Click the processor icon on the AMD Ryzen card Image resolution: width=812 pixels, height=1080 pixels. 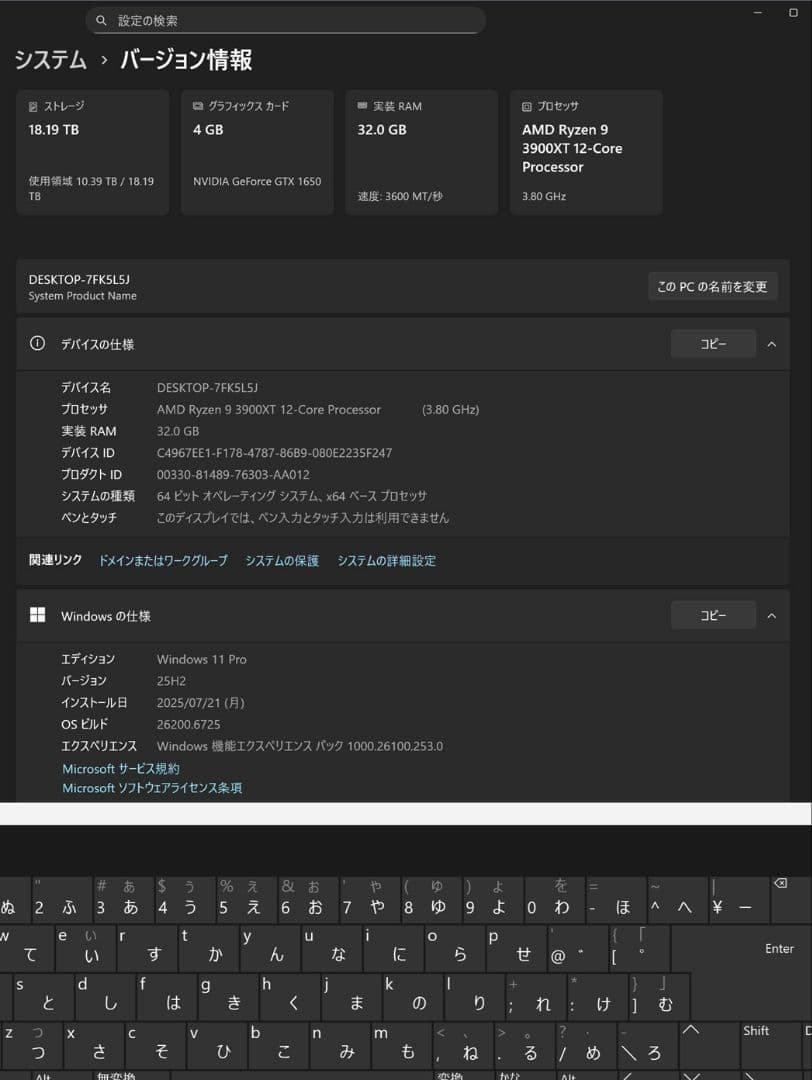pos(525,106)
